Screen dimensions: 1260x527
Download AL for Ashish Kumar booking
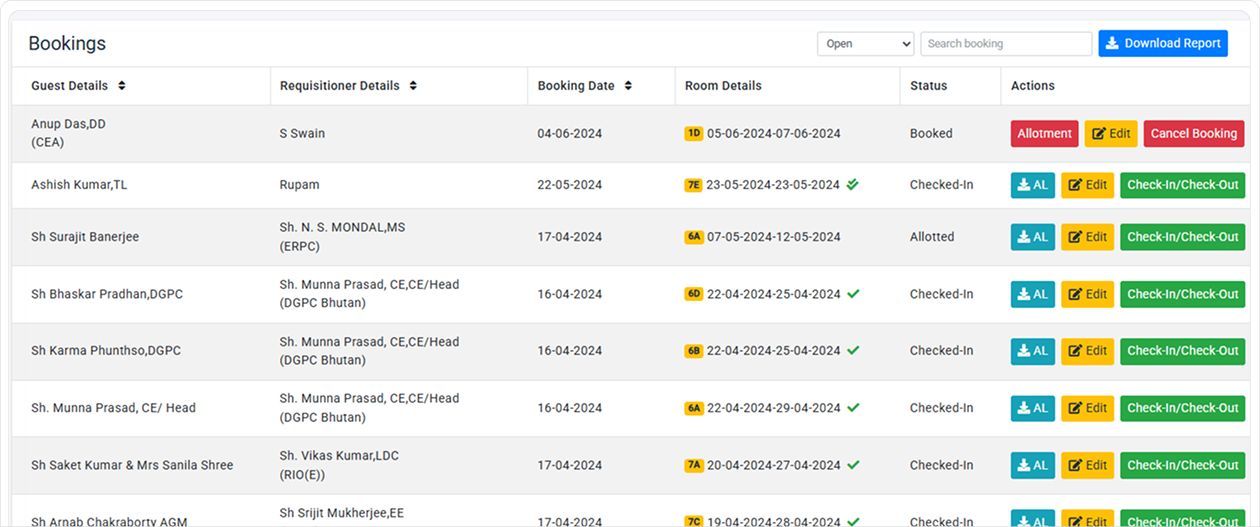[1032, 185]
